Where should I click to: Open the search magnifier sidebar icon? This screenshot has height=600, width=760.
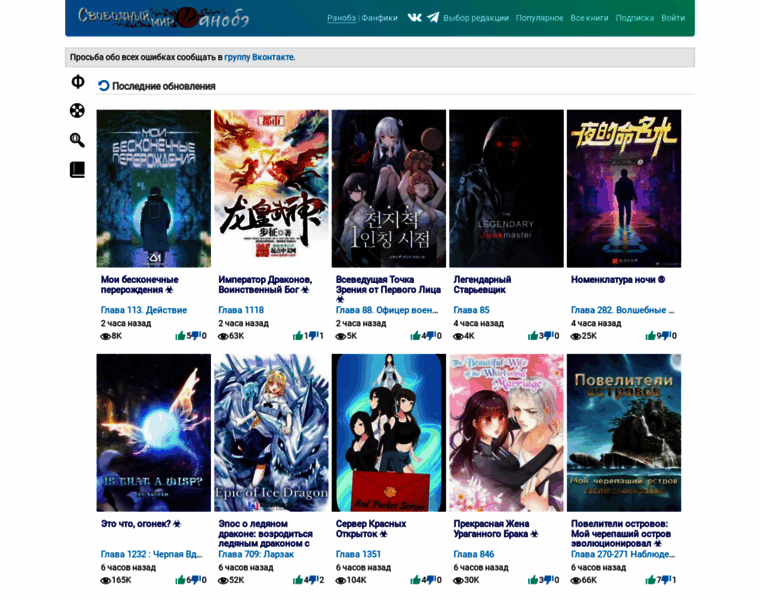[x=77, y=140]
